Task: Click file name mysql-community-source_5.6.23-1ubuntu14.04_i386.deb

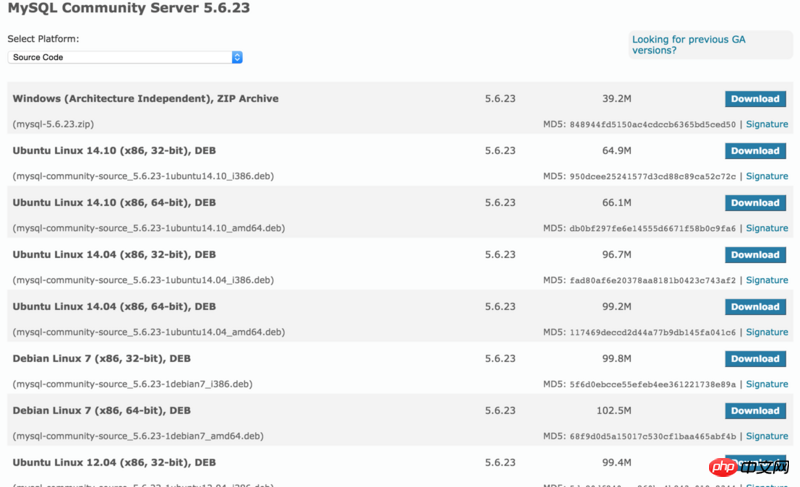Action: 143,280
